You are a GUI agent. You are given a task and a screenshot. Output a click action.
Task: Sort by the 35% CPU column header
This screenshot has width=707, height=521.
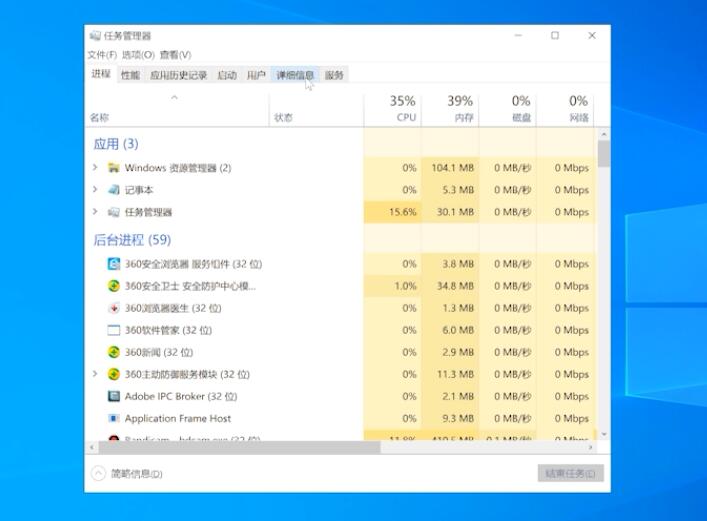(x=393, y=110)
